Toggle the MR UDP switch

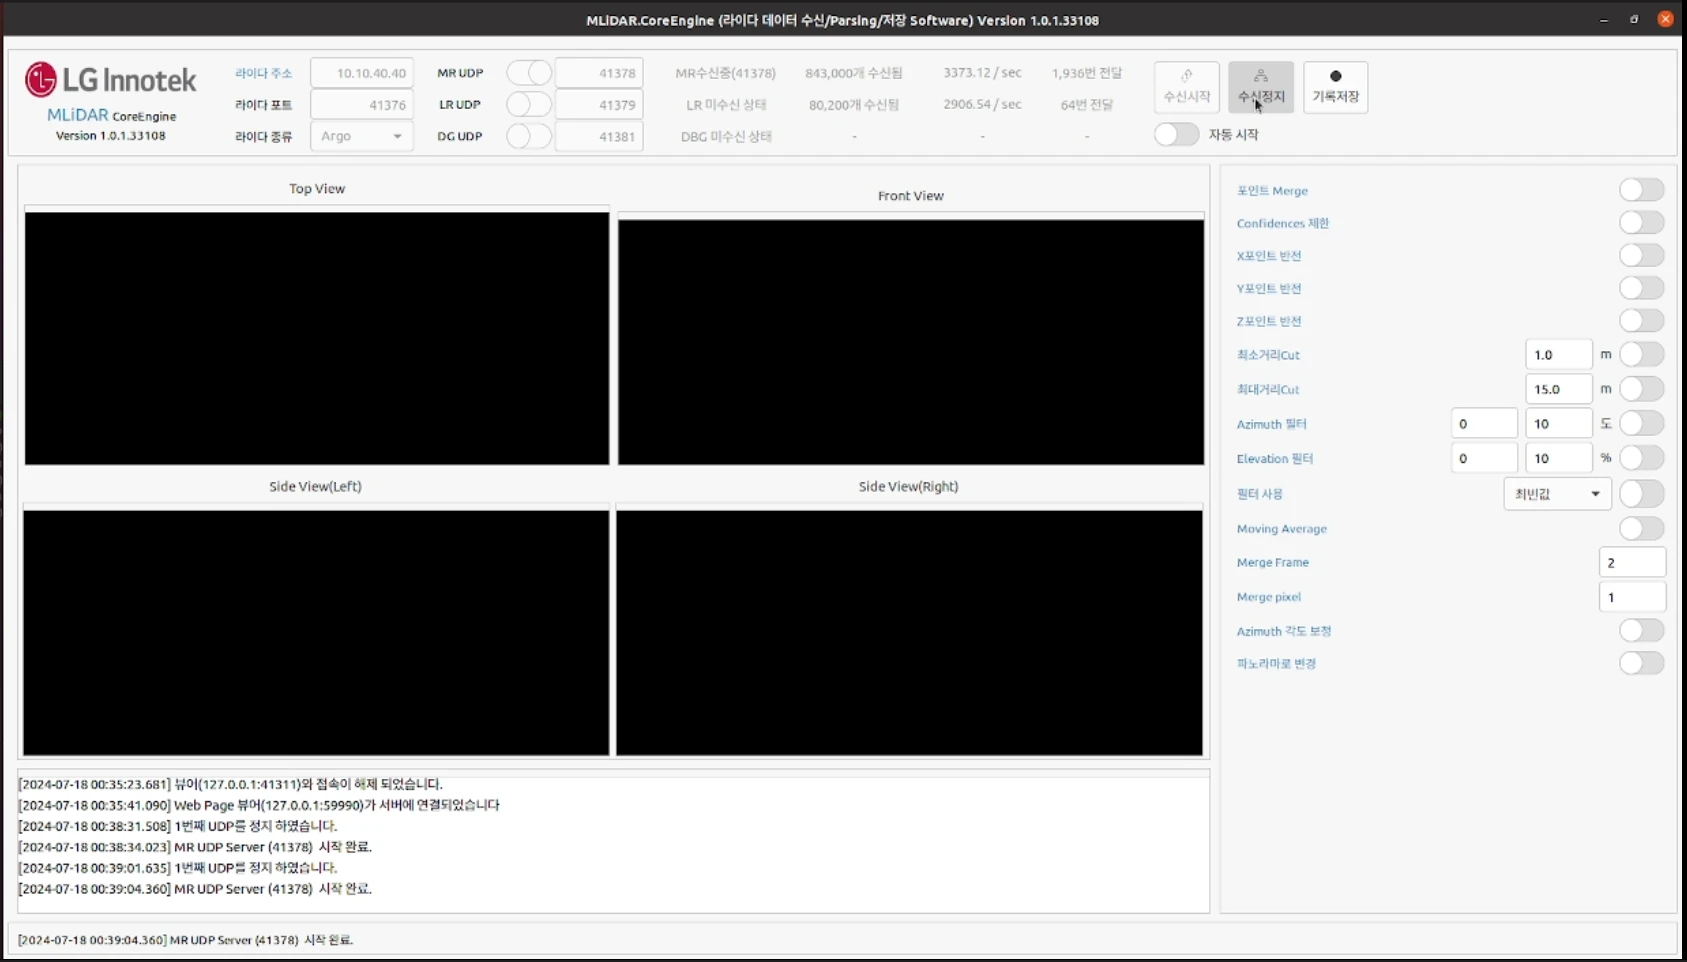point(529,73)
